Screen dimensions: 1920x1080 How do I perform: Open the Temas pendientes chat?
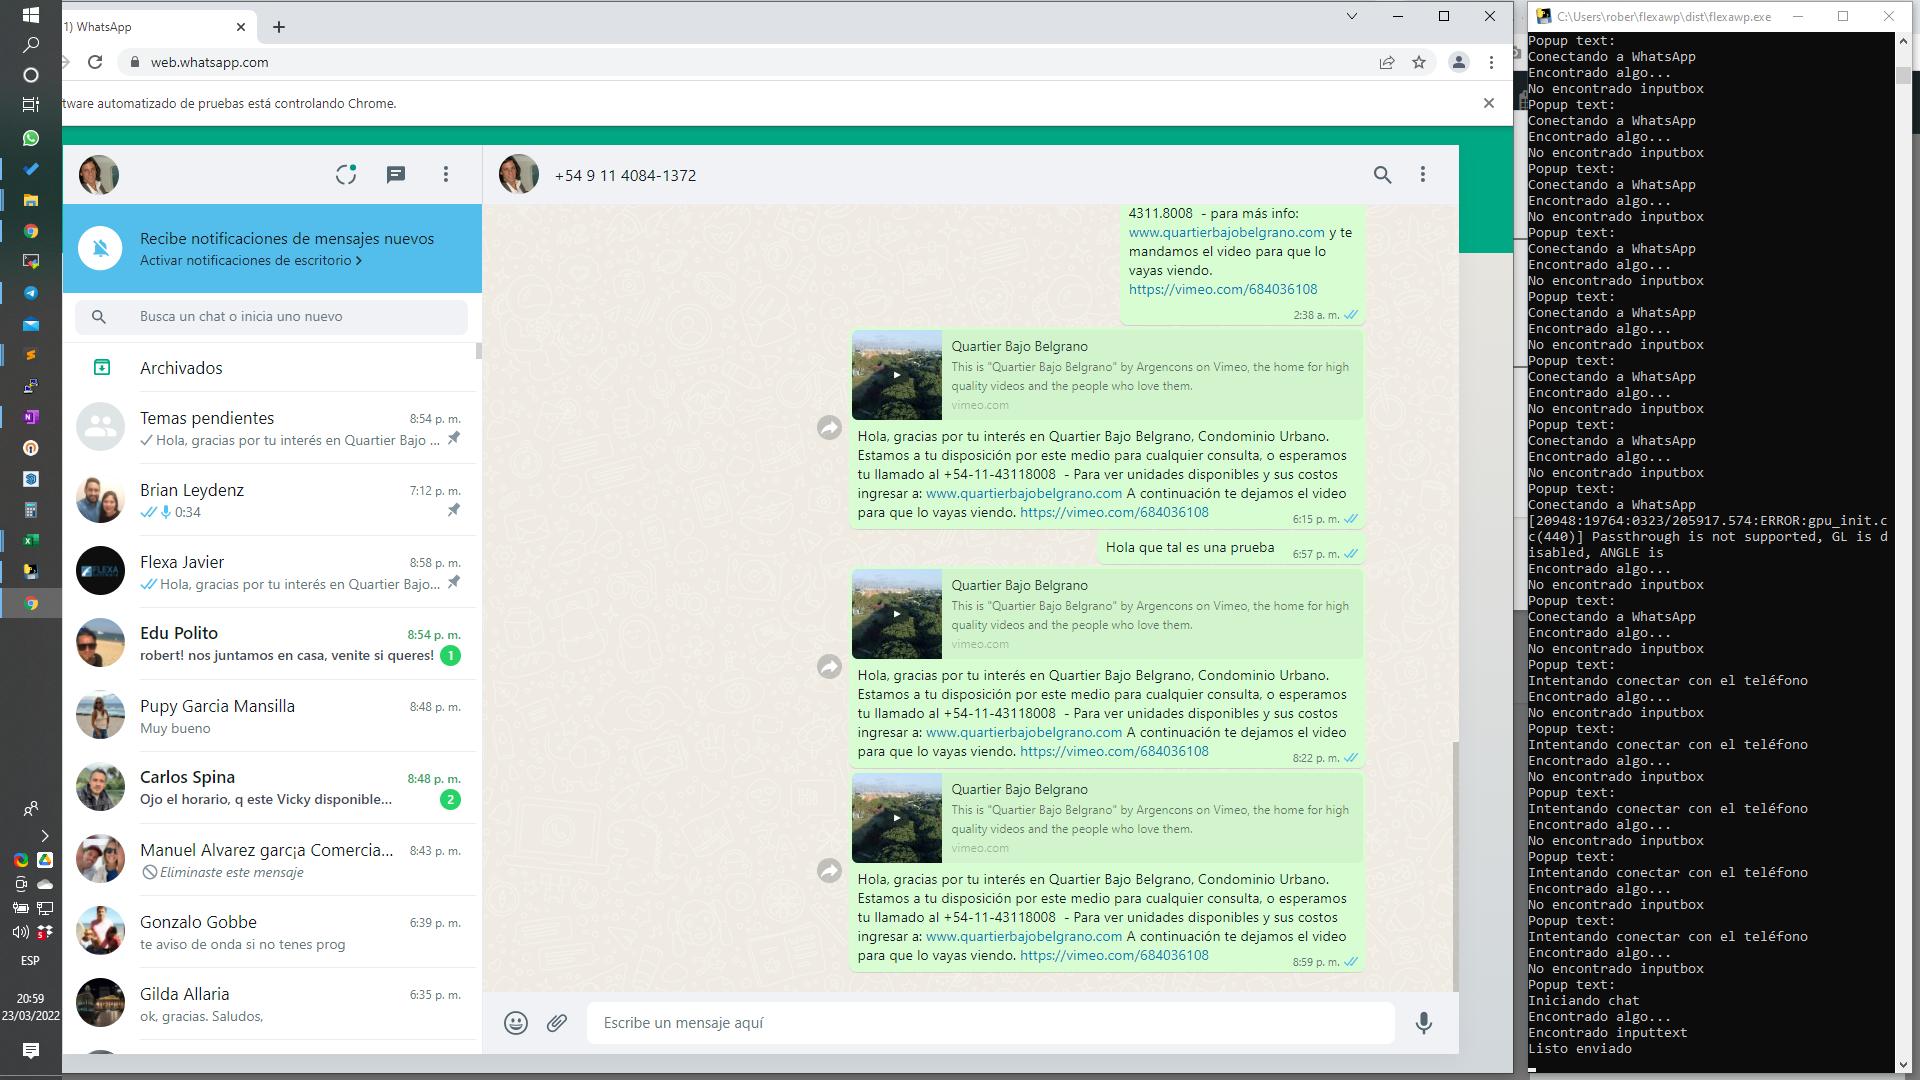tap(270, 428)
